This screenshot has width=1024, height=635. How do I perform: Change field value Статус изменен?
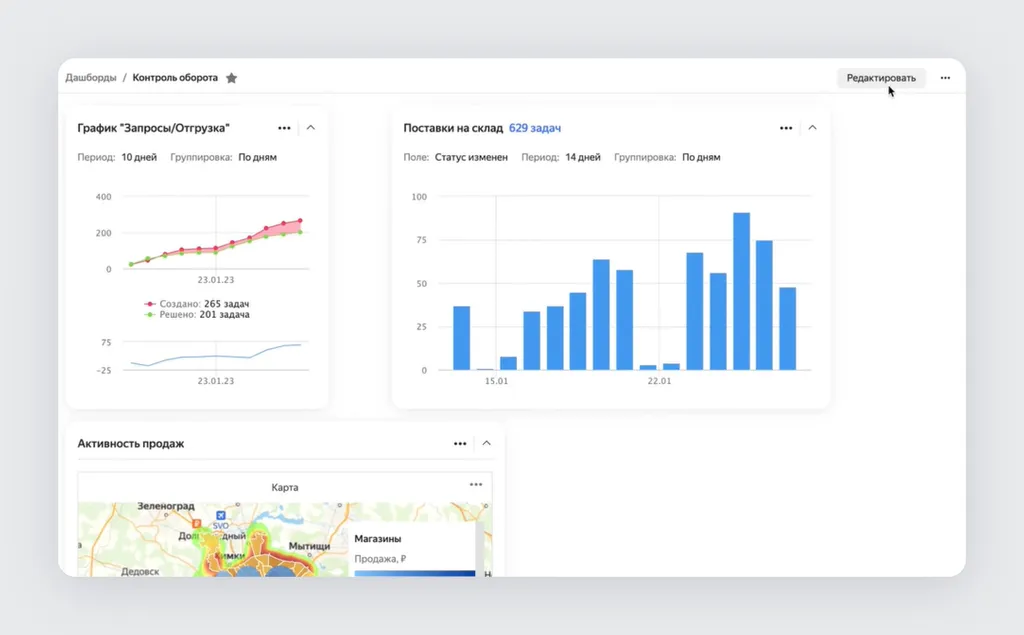point(471,157)
